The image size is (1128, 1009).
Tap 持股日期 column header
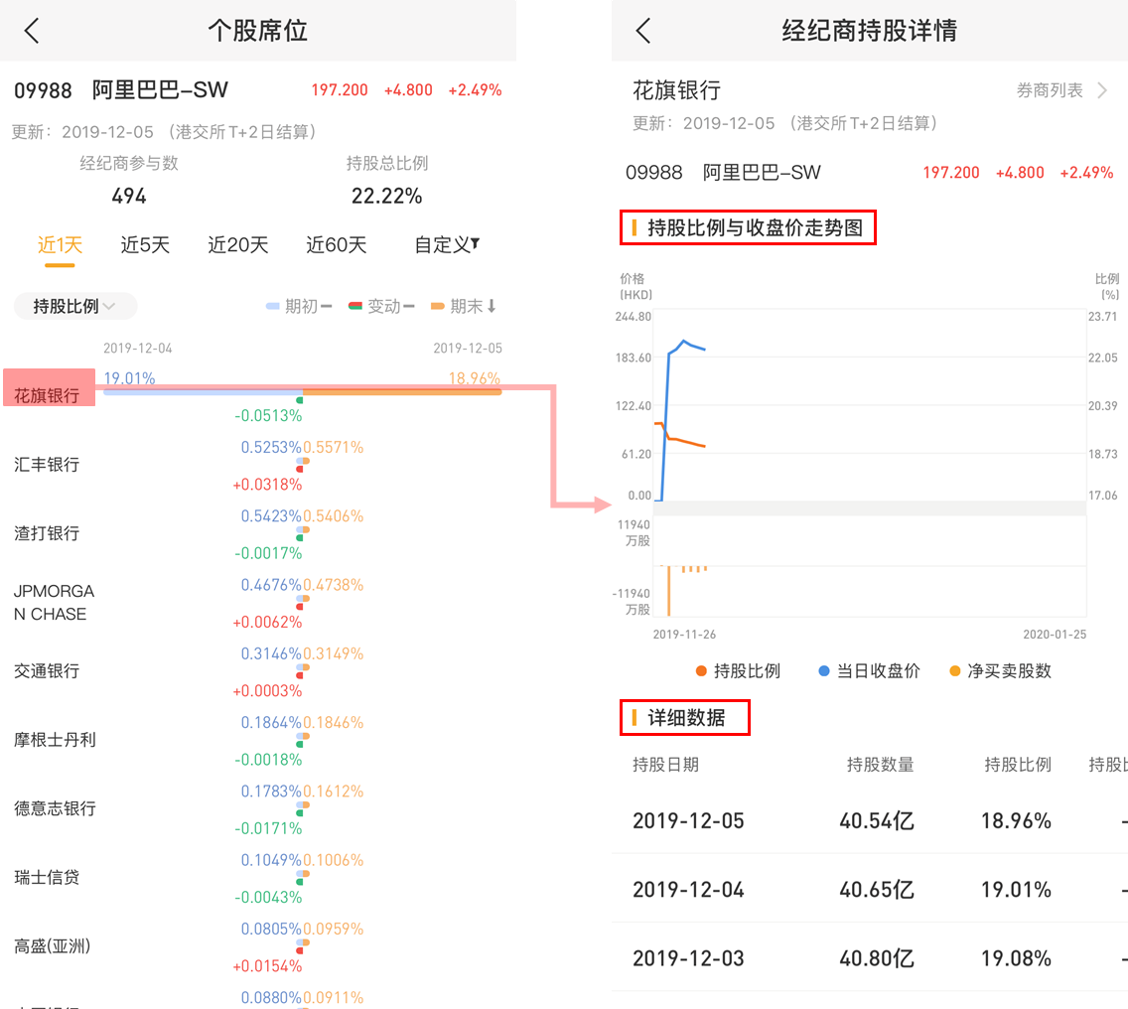click(665, 764)
